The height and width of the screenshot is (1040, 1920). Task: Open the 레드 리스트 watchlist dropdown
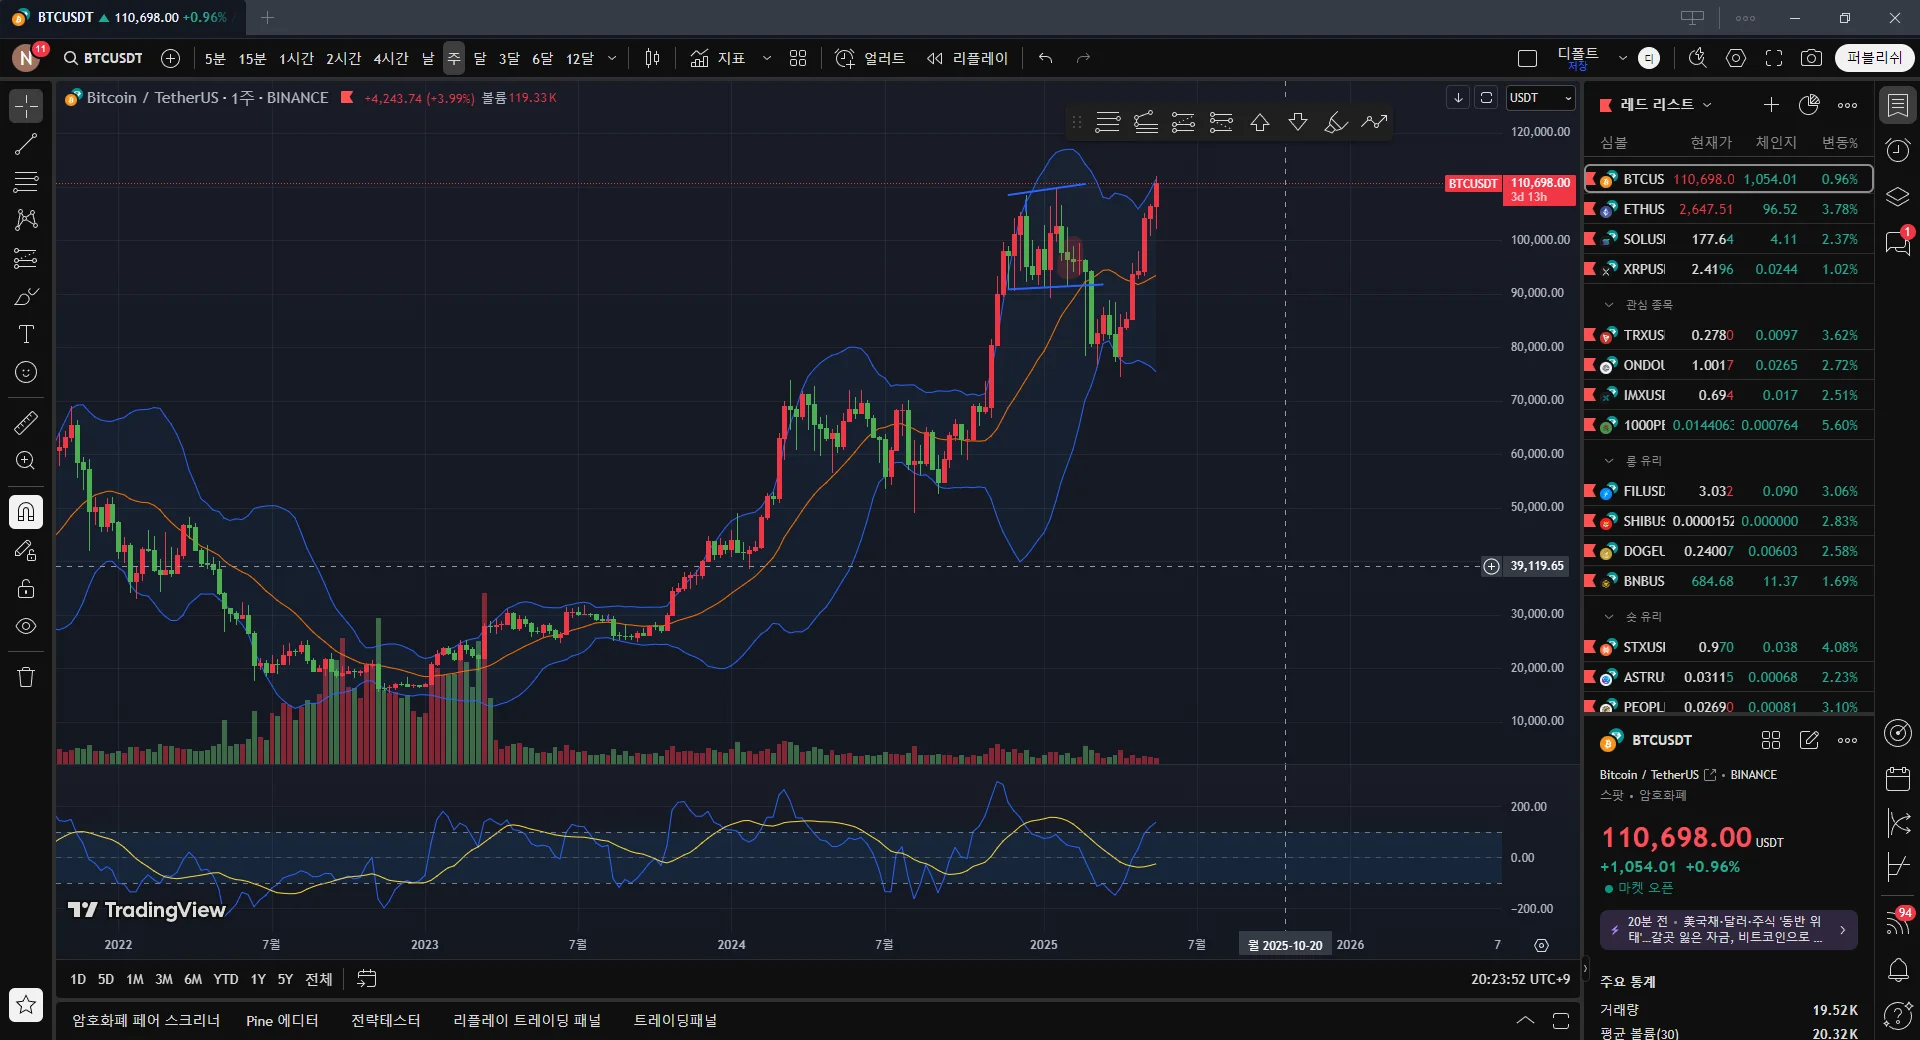point(1666,104)
